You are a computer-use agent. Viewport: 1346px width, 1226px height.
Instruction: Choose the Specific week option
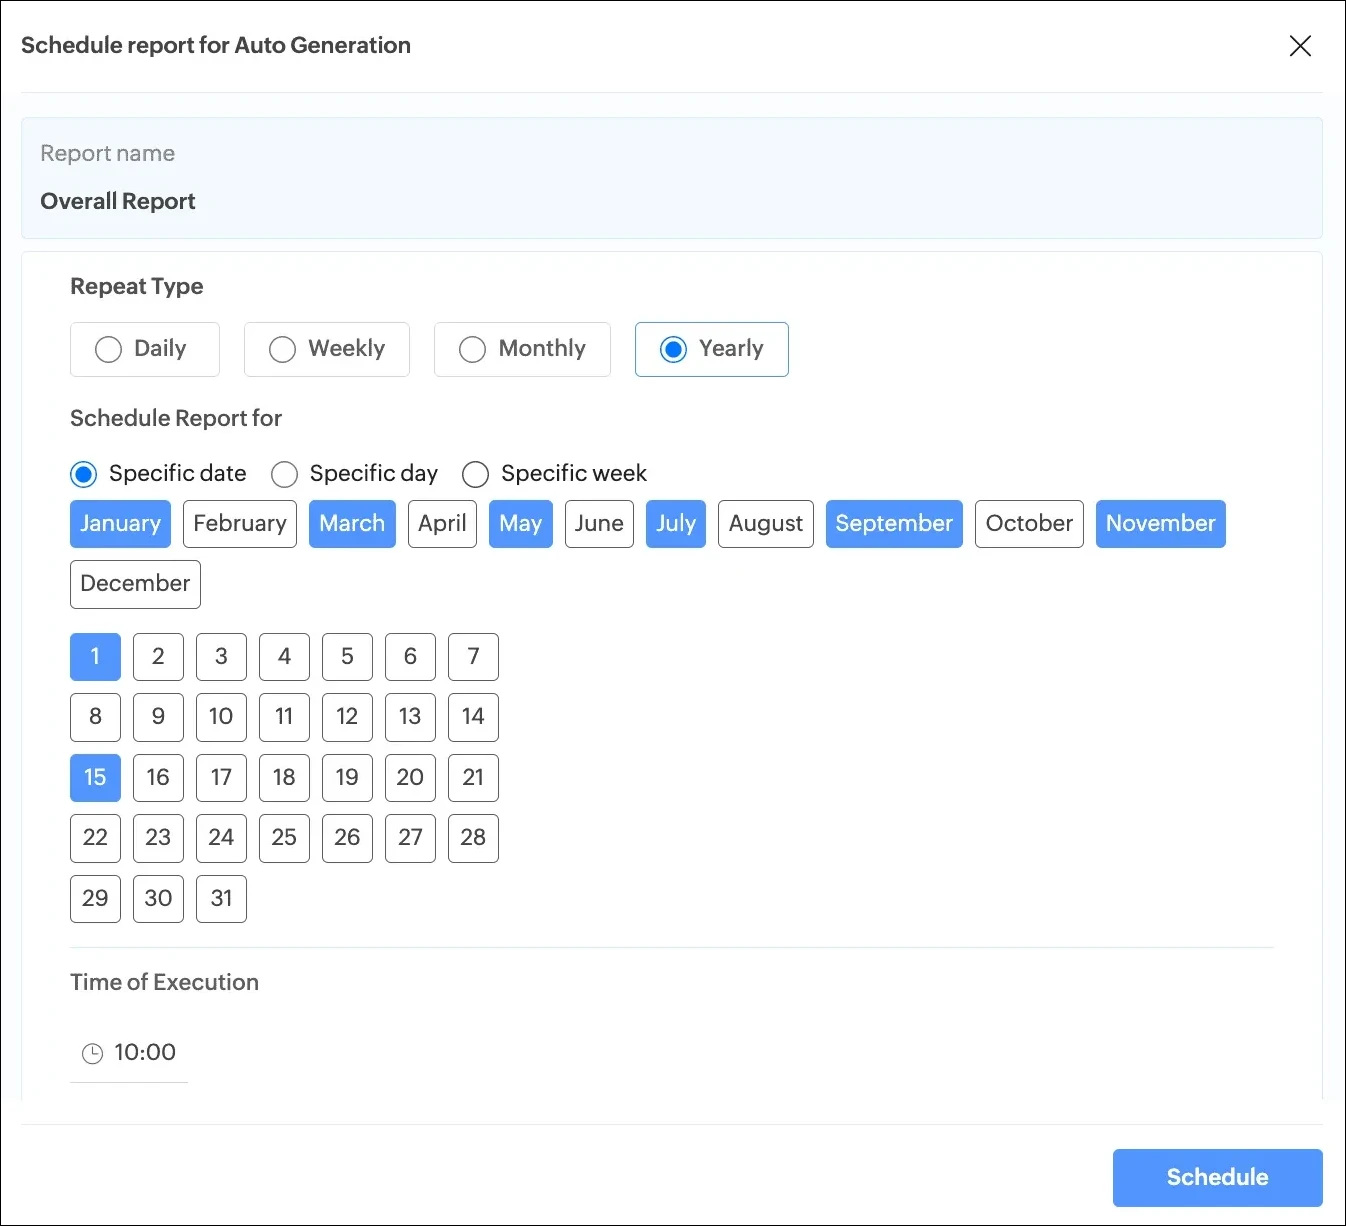(x=476, y=474)
